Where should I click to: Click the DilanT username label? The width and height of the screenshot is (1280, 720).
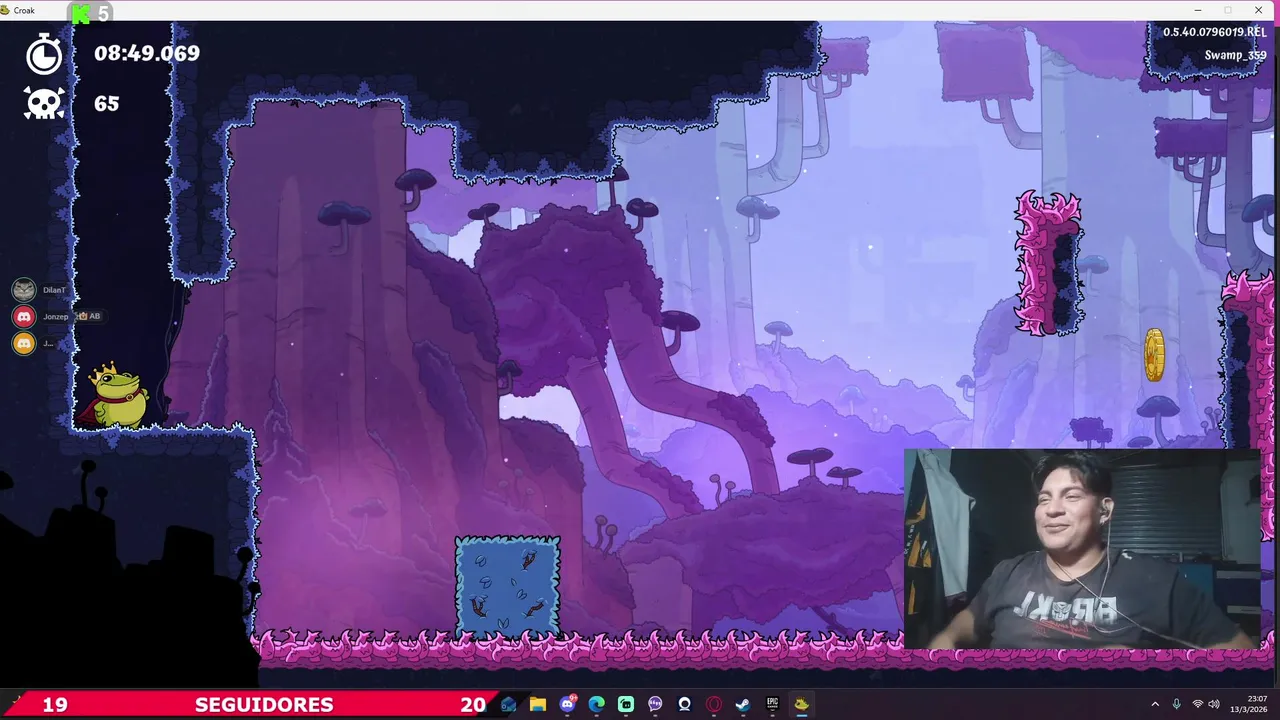coord(54,290)
